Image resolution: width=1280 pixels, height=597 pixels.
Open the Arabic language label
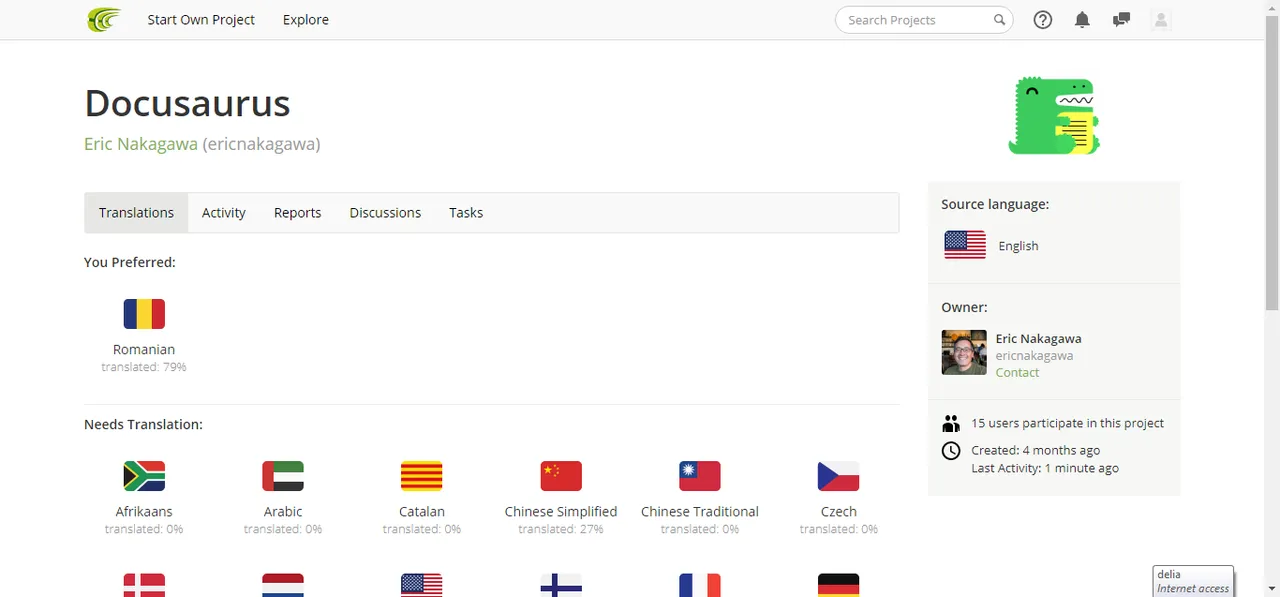pos(283,511)
